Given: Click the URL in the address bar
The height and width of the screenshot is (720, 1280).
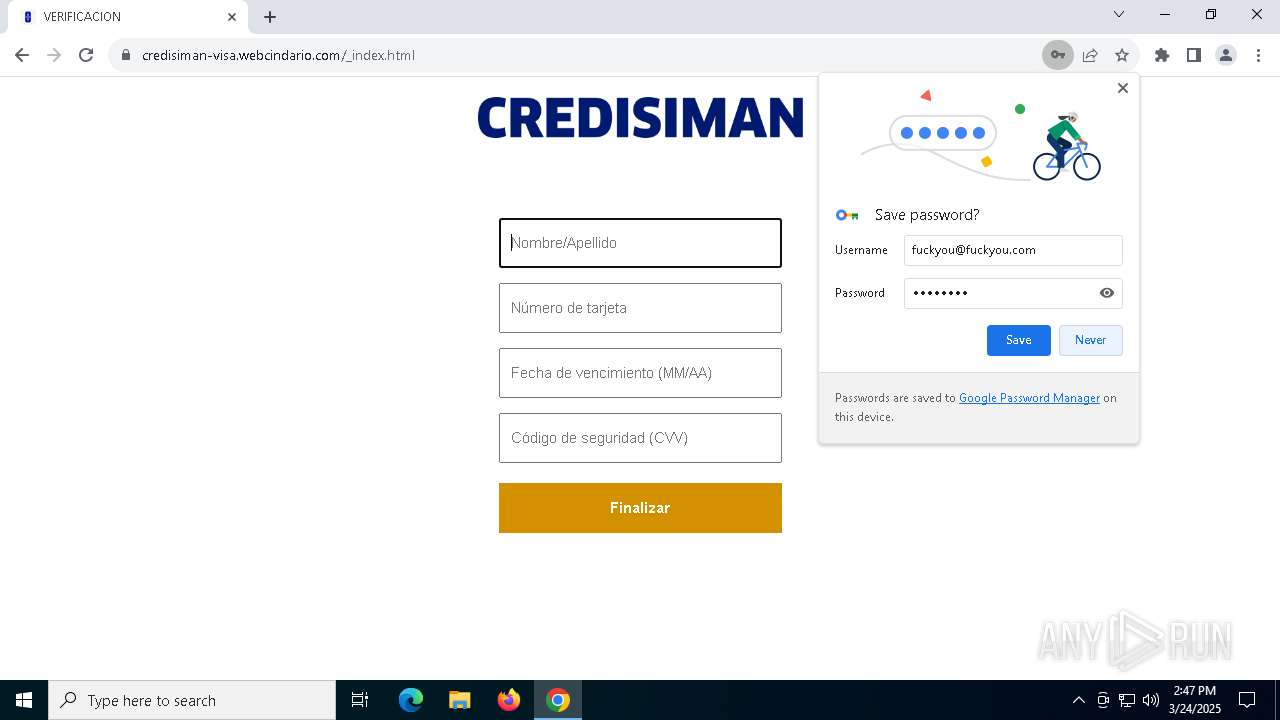Looking at the screenshot, I should 278,55.
